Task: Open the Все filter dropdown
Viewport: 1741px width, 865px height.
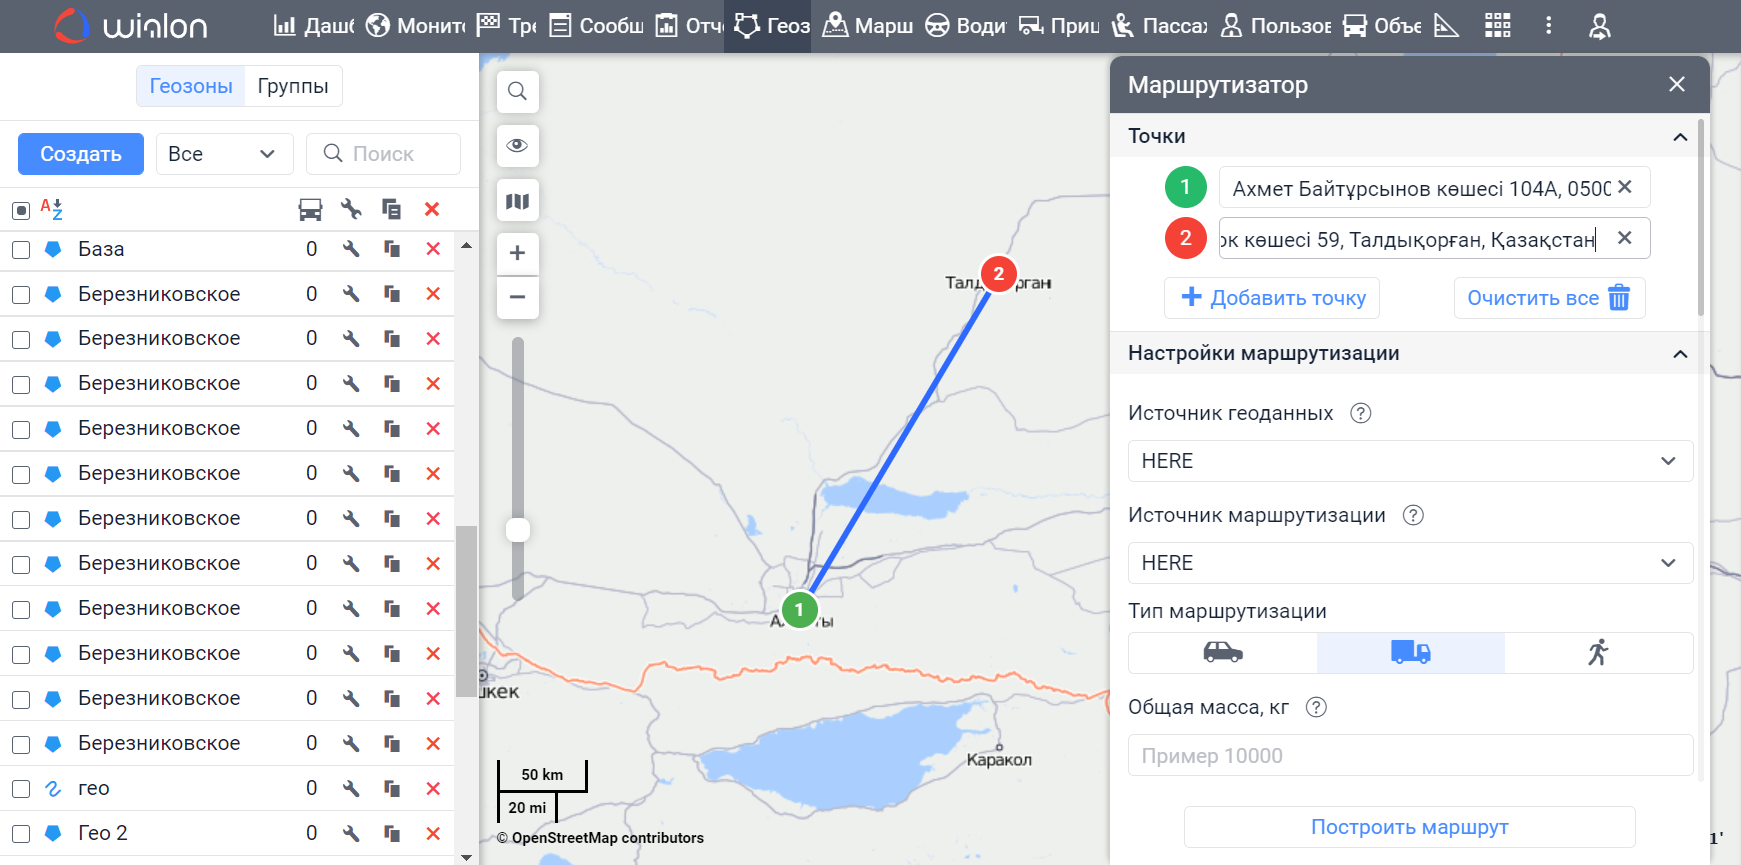Action: pyautogui.click(x=225, y=154)
